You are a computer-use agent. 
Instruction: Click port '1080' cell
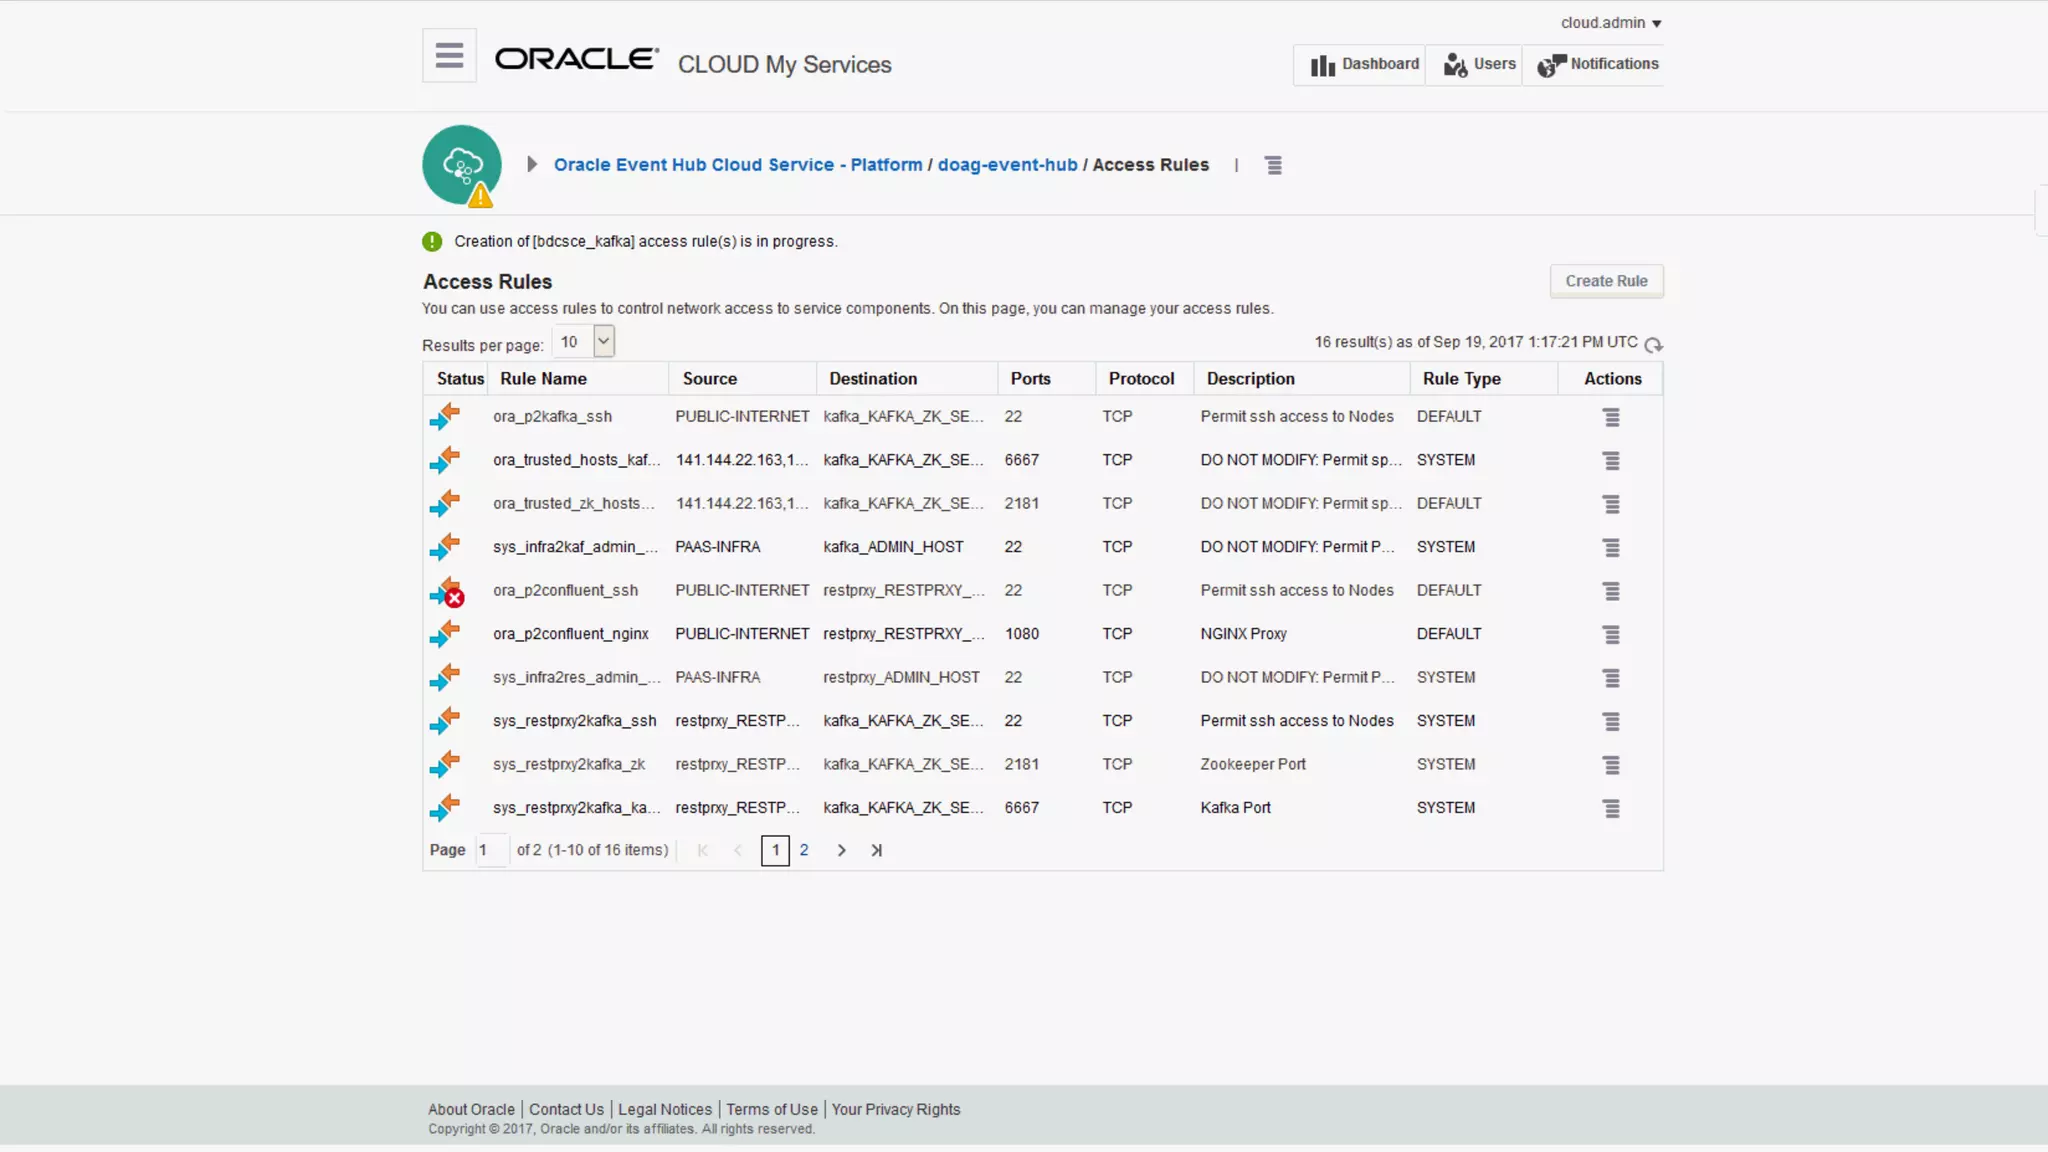click(1021, 634)
